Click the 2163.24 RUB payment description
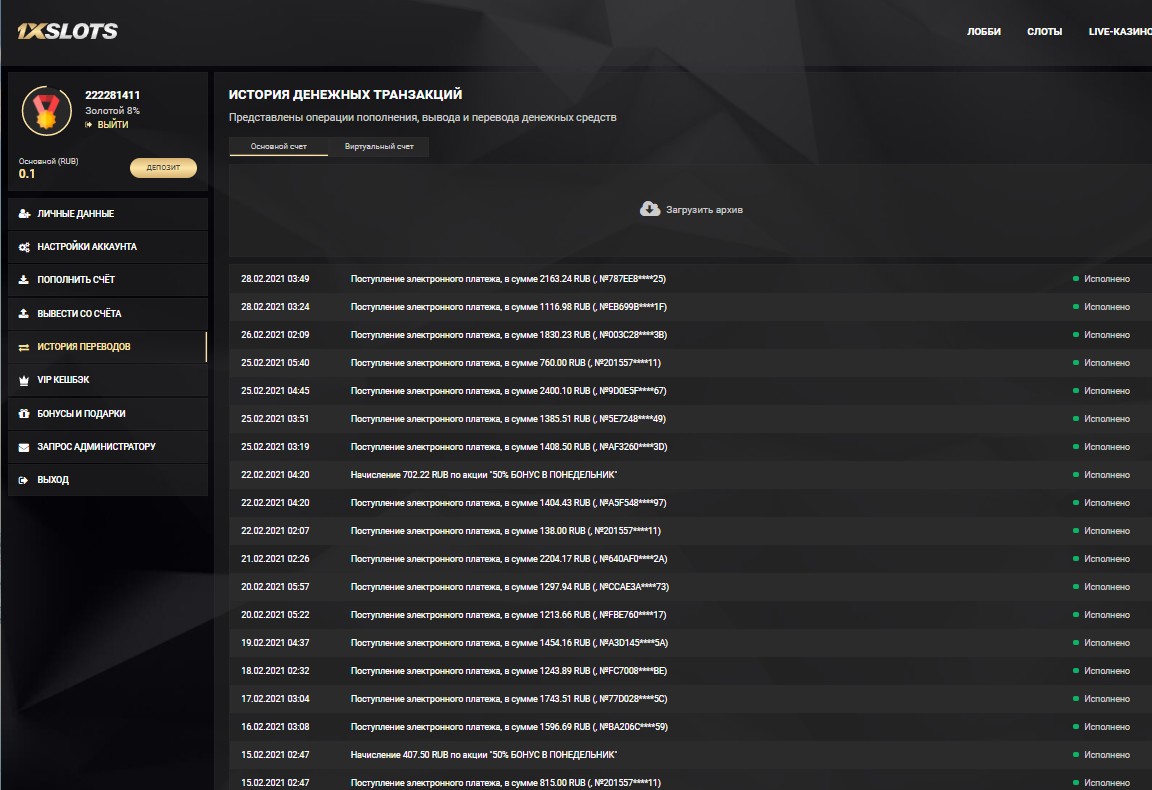 point(508,279)
